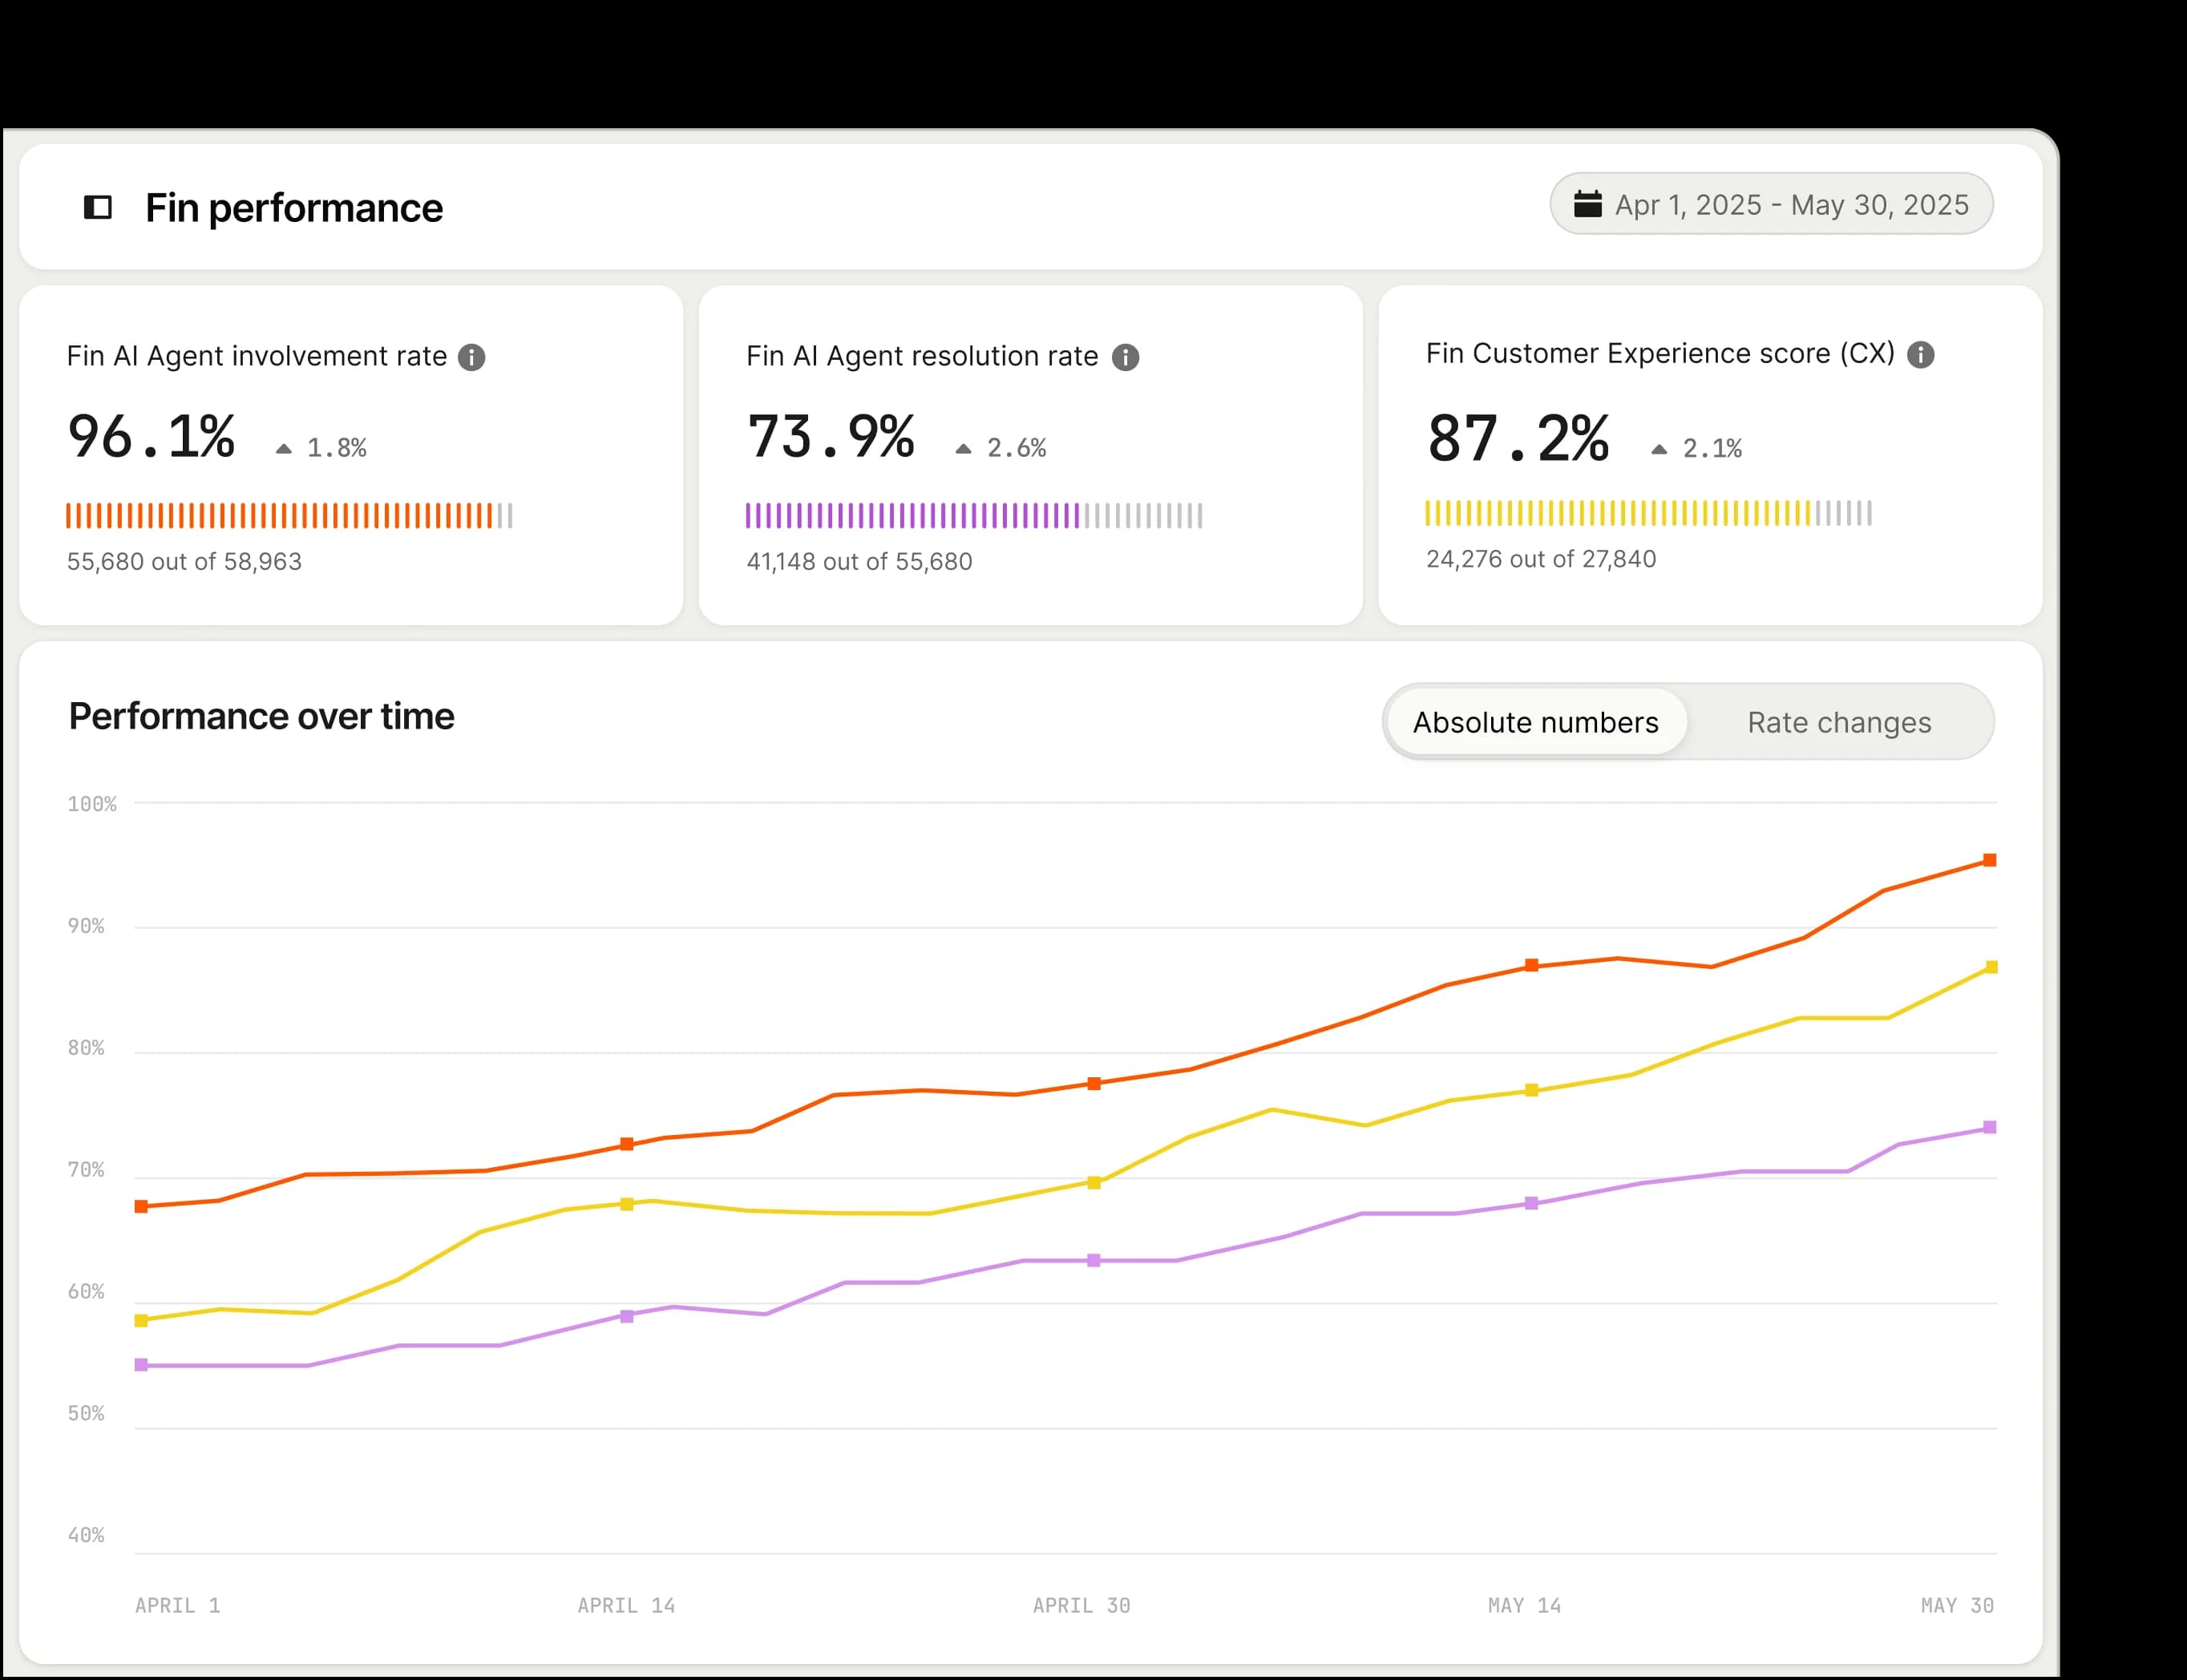
Task: Click '41,148 out of 55,680' text
Action: click(x=859, y=561)
